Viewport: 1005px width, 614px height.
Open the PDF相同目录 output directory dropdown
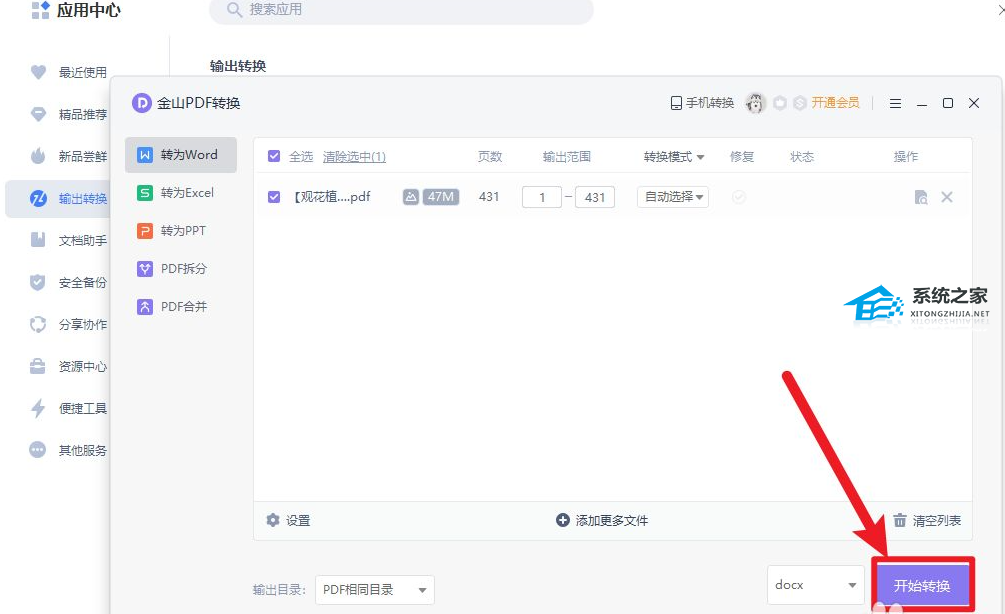click(375, 590)
